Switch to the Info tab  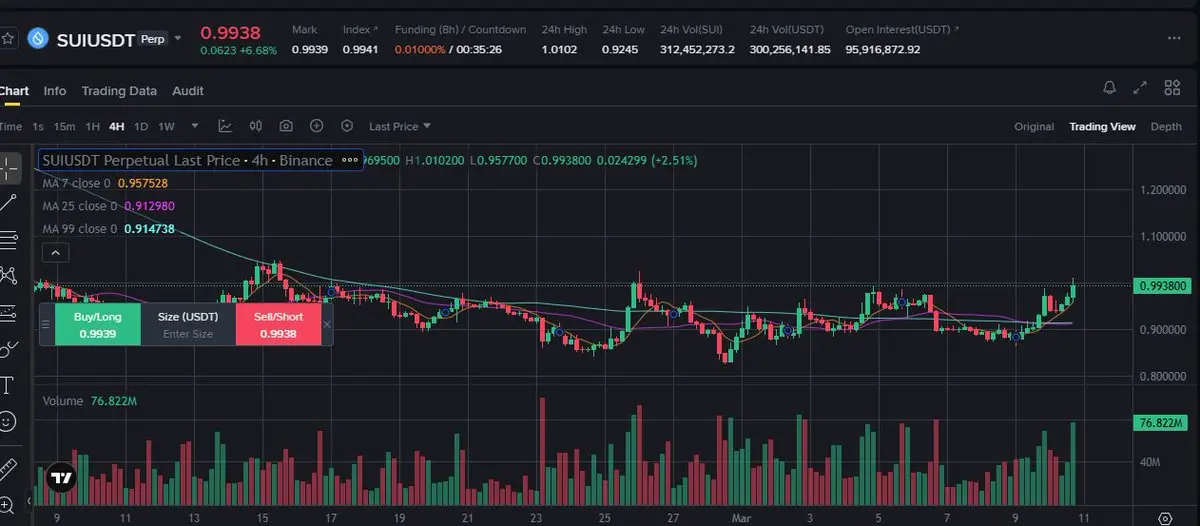click(x=55, y=90)
